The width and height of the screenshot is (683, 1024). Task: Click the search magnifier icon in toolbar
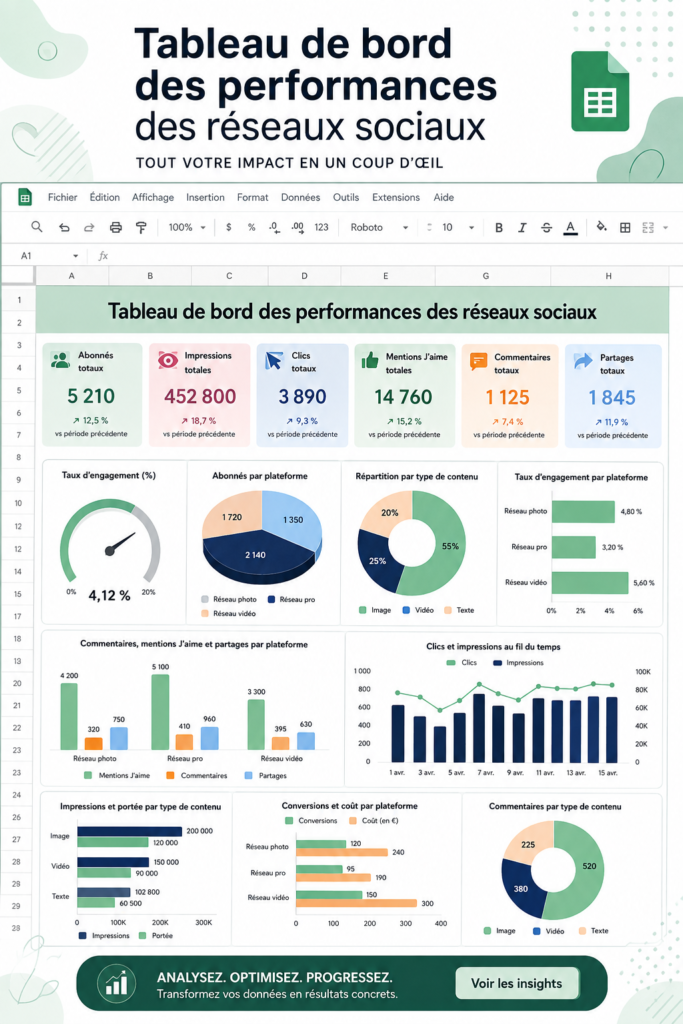click(x=37, y=227)
